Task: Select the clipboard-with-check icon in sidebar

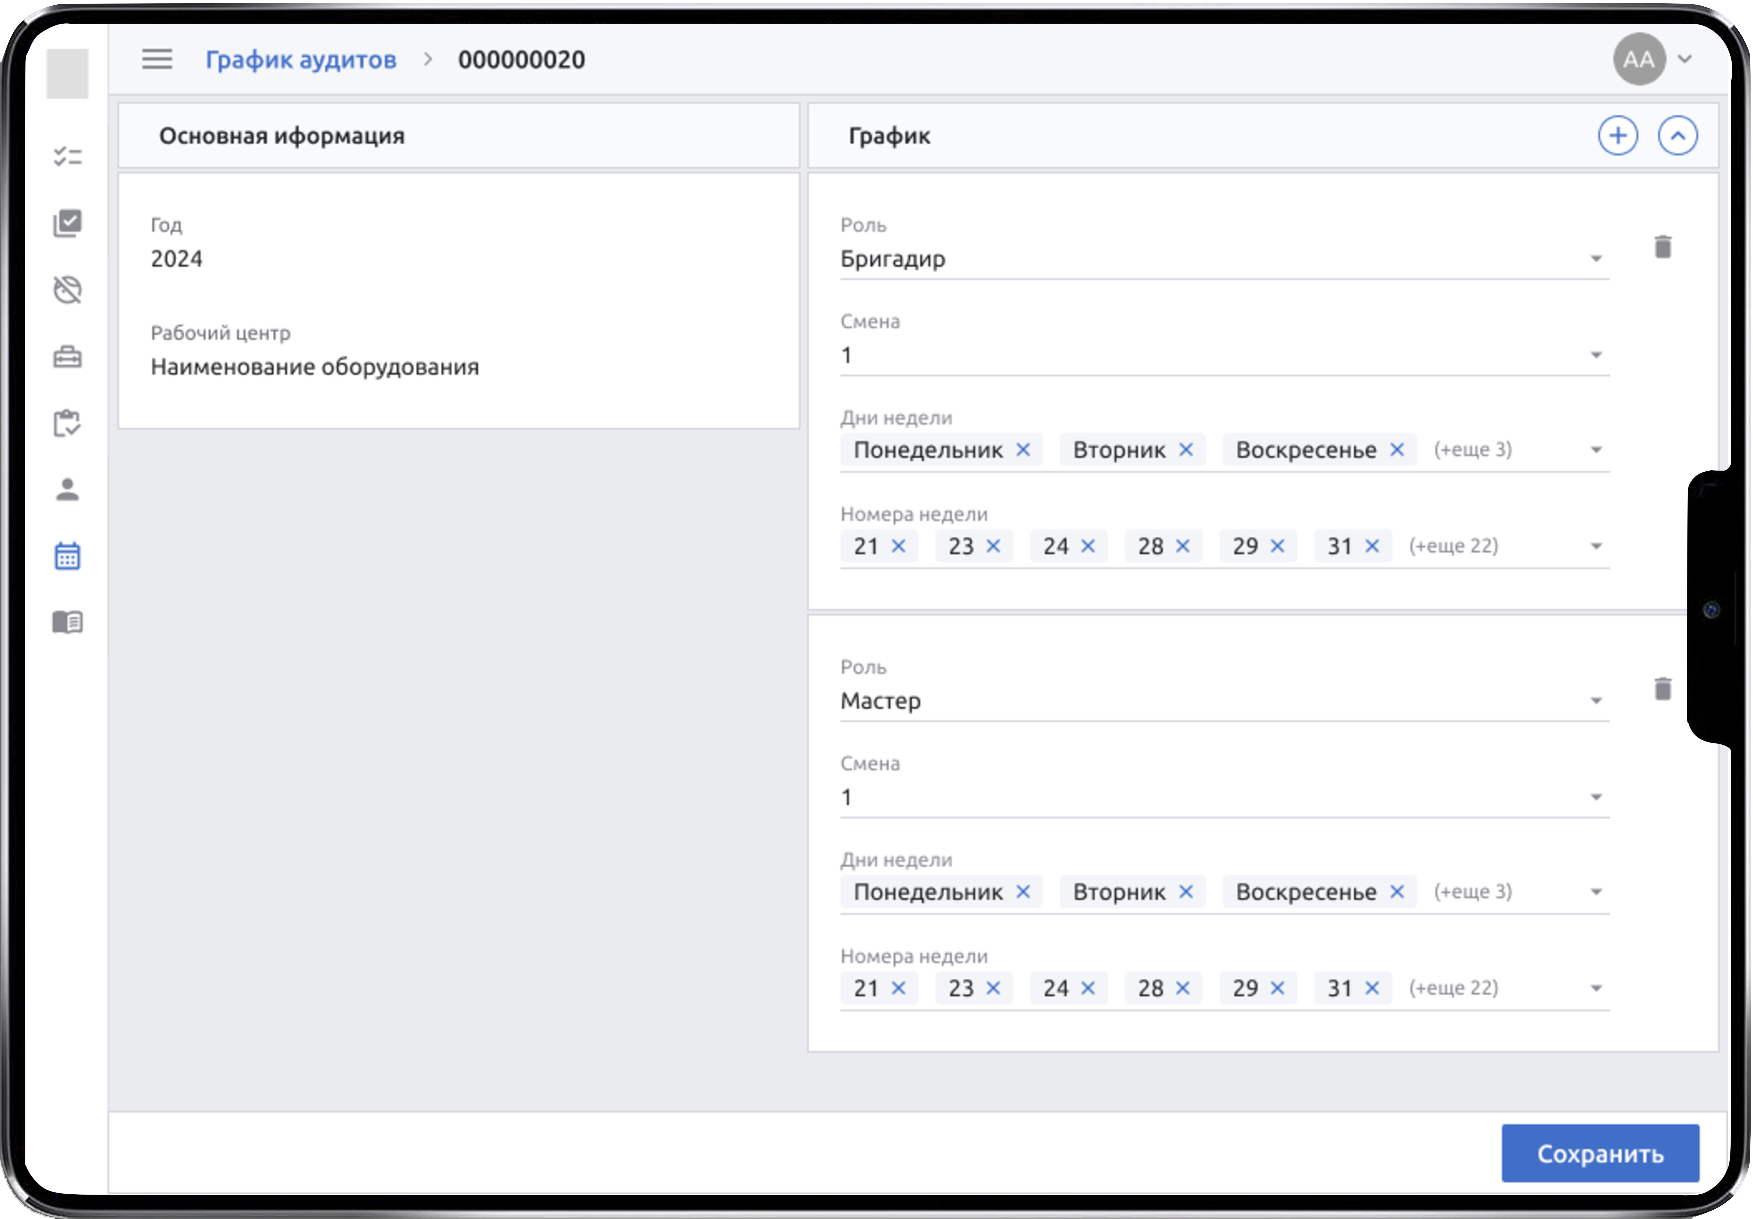Action: pyautogui.click(x=67, y=423)
